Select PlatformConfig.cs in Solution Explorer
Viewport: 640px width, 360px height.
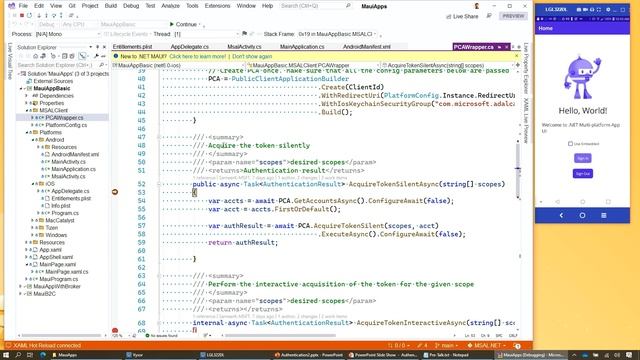[x=66, y=125]
